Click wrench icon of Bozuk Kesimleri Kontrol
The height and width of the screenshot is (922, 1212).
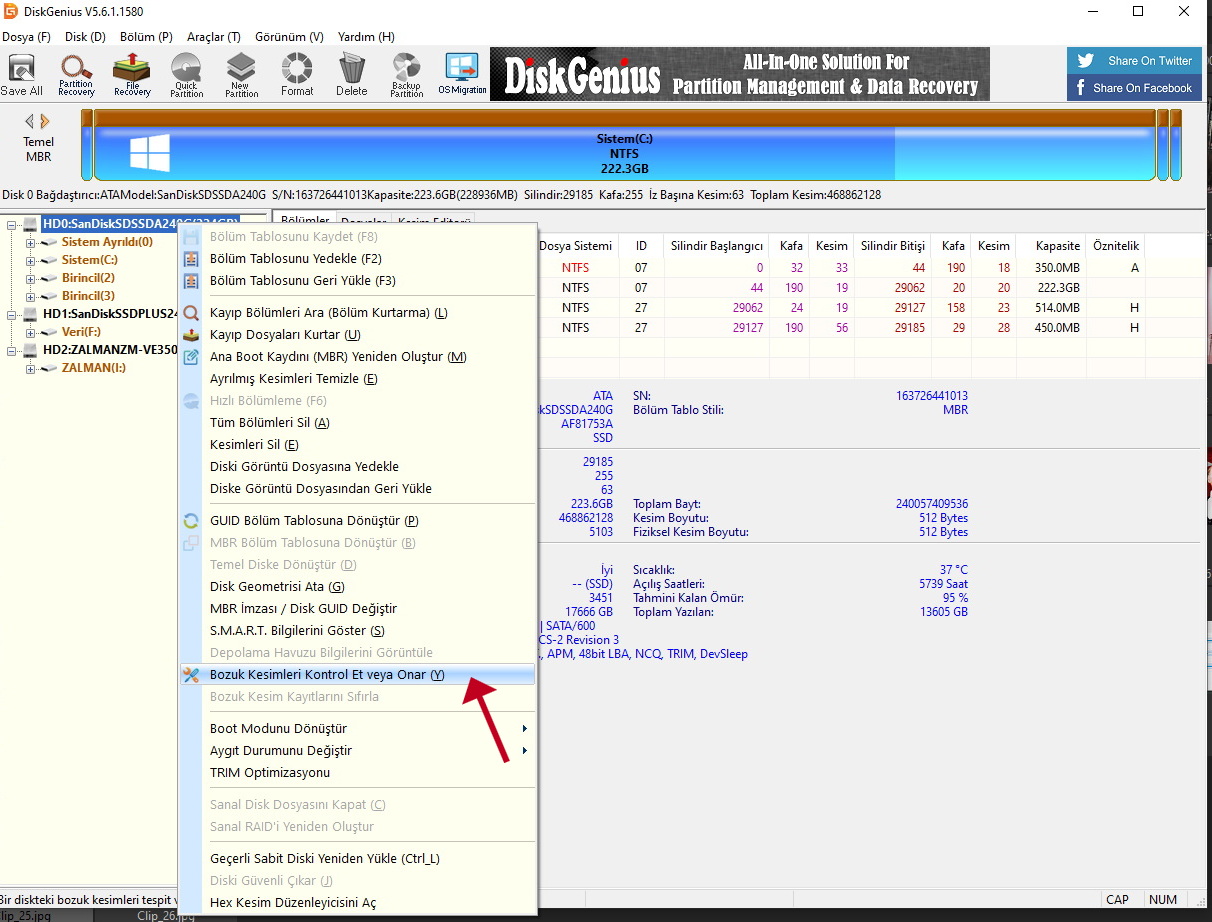click(x=191, y=675)
